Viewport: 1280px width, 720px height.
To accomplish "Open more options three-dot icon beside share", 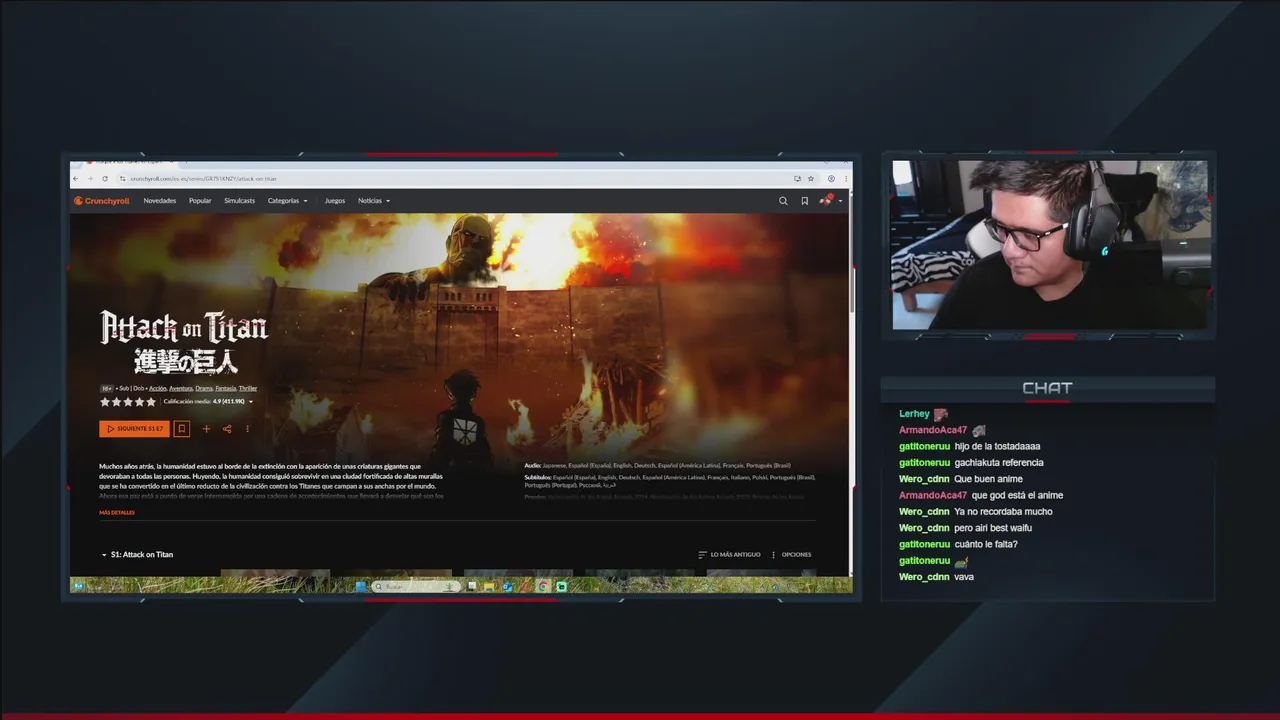I will pyautogui.click(x=247, y=429).
